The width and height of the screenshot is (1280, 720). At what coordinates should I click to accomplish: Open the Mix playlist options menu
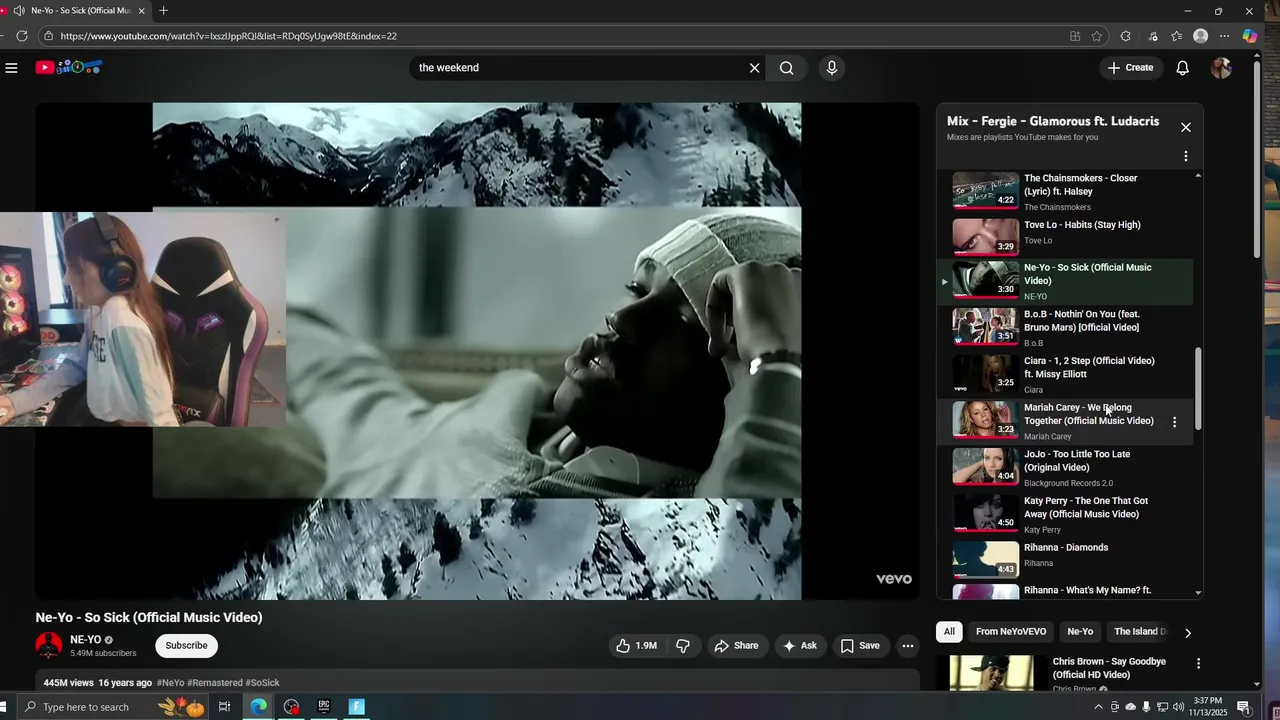(x=1186, y=156)
